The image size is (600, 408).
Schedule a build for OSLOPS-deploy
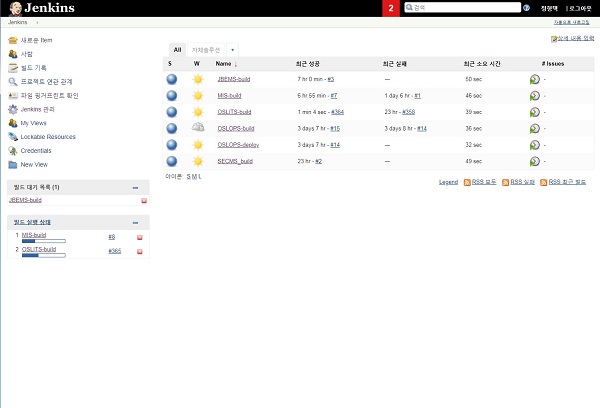[x=535, y=145]
